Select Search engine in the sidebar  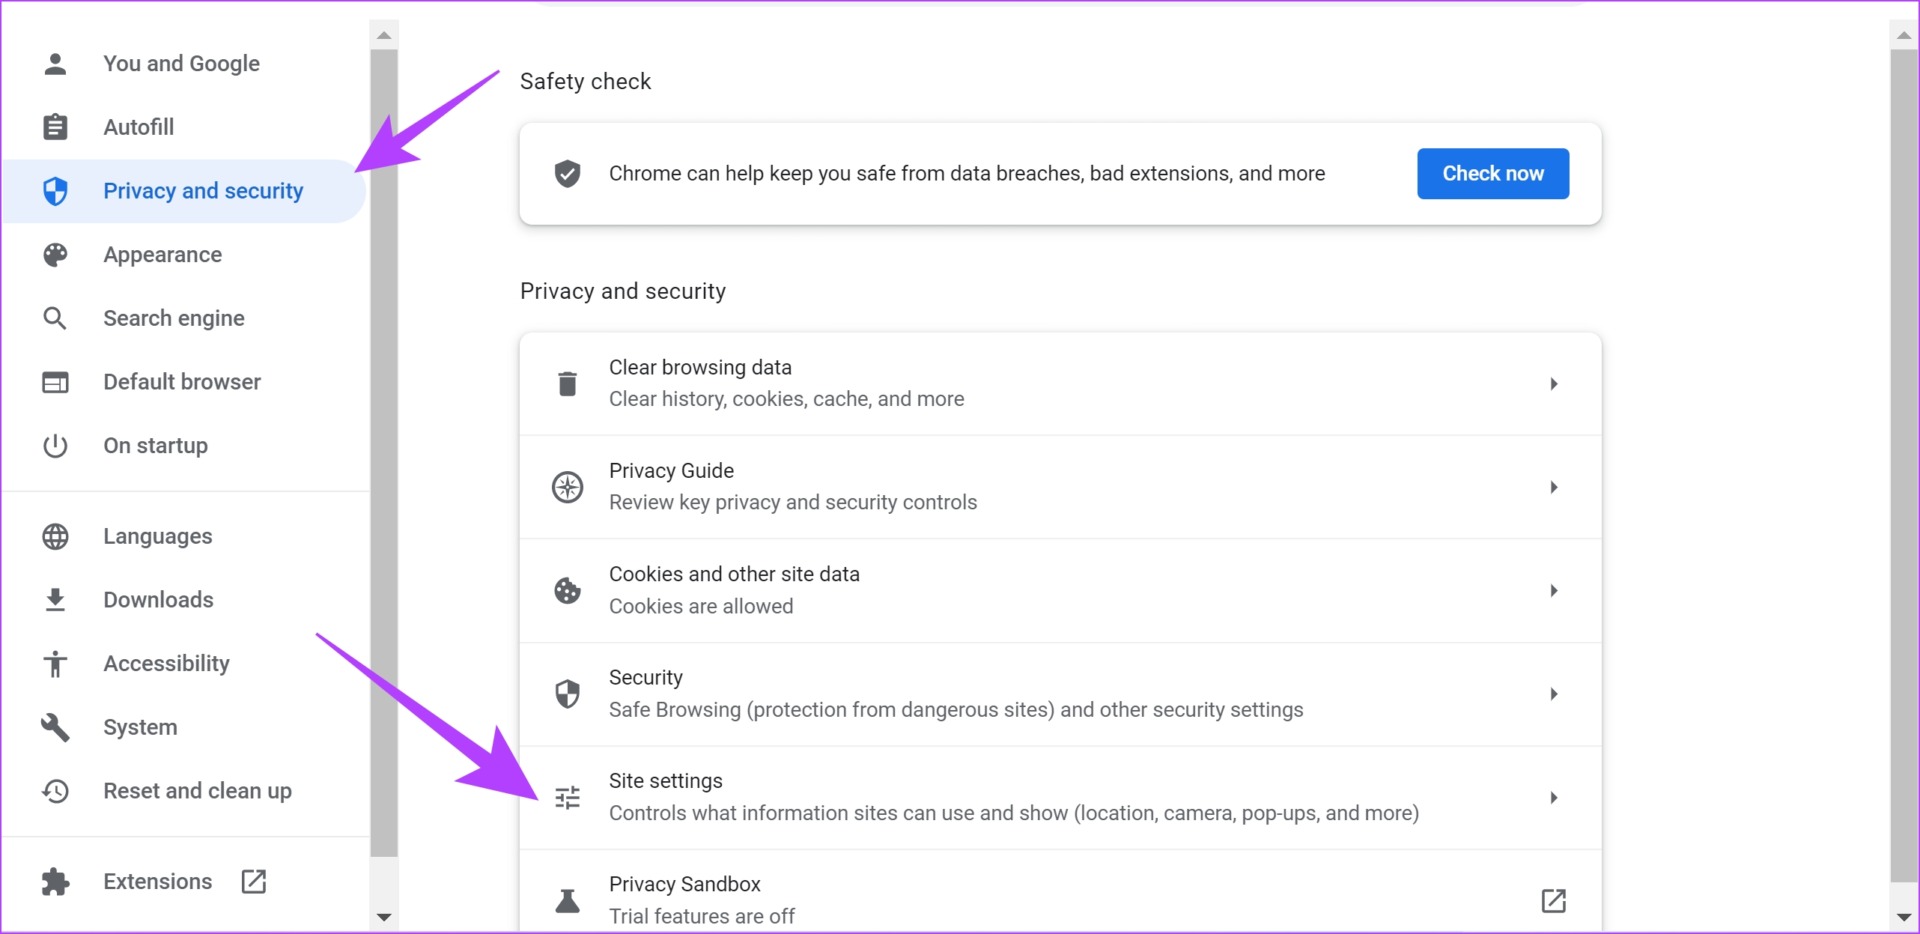click(x=173, y=318)
